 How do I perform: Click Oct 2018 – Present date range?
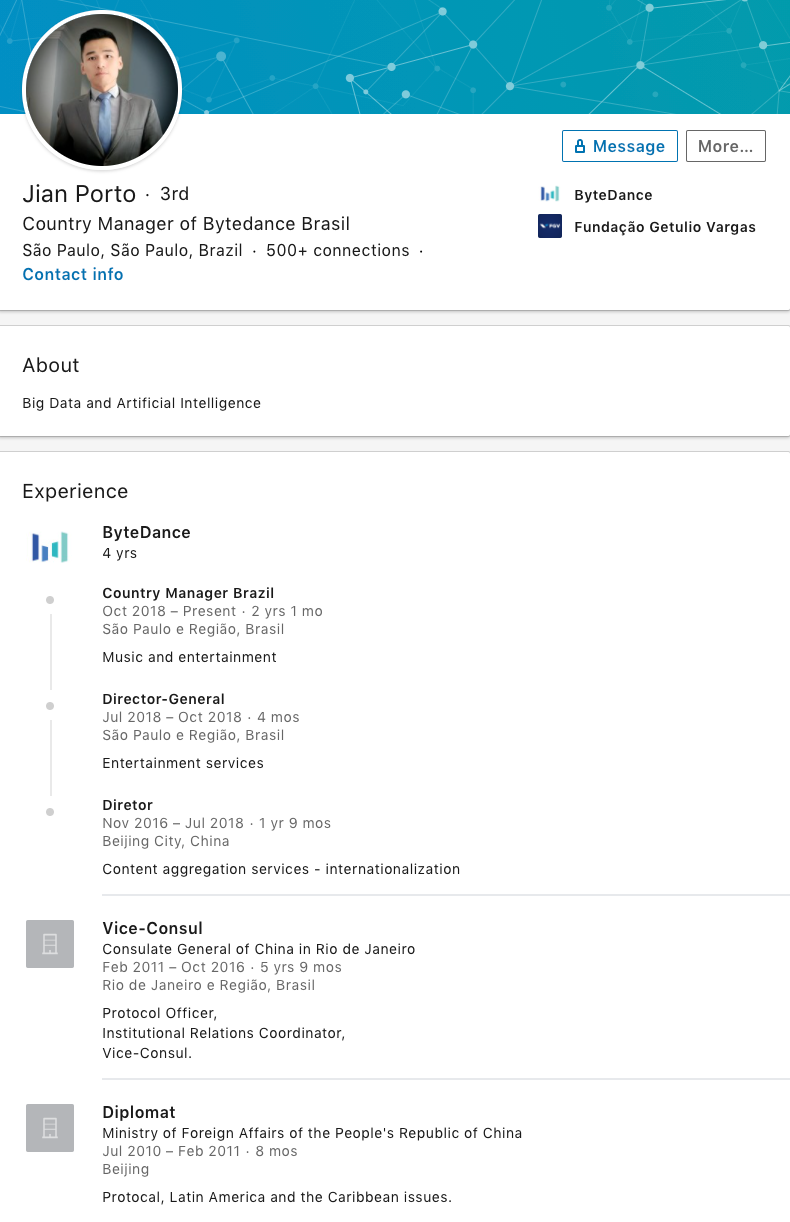point(169,611)
